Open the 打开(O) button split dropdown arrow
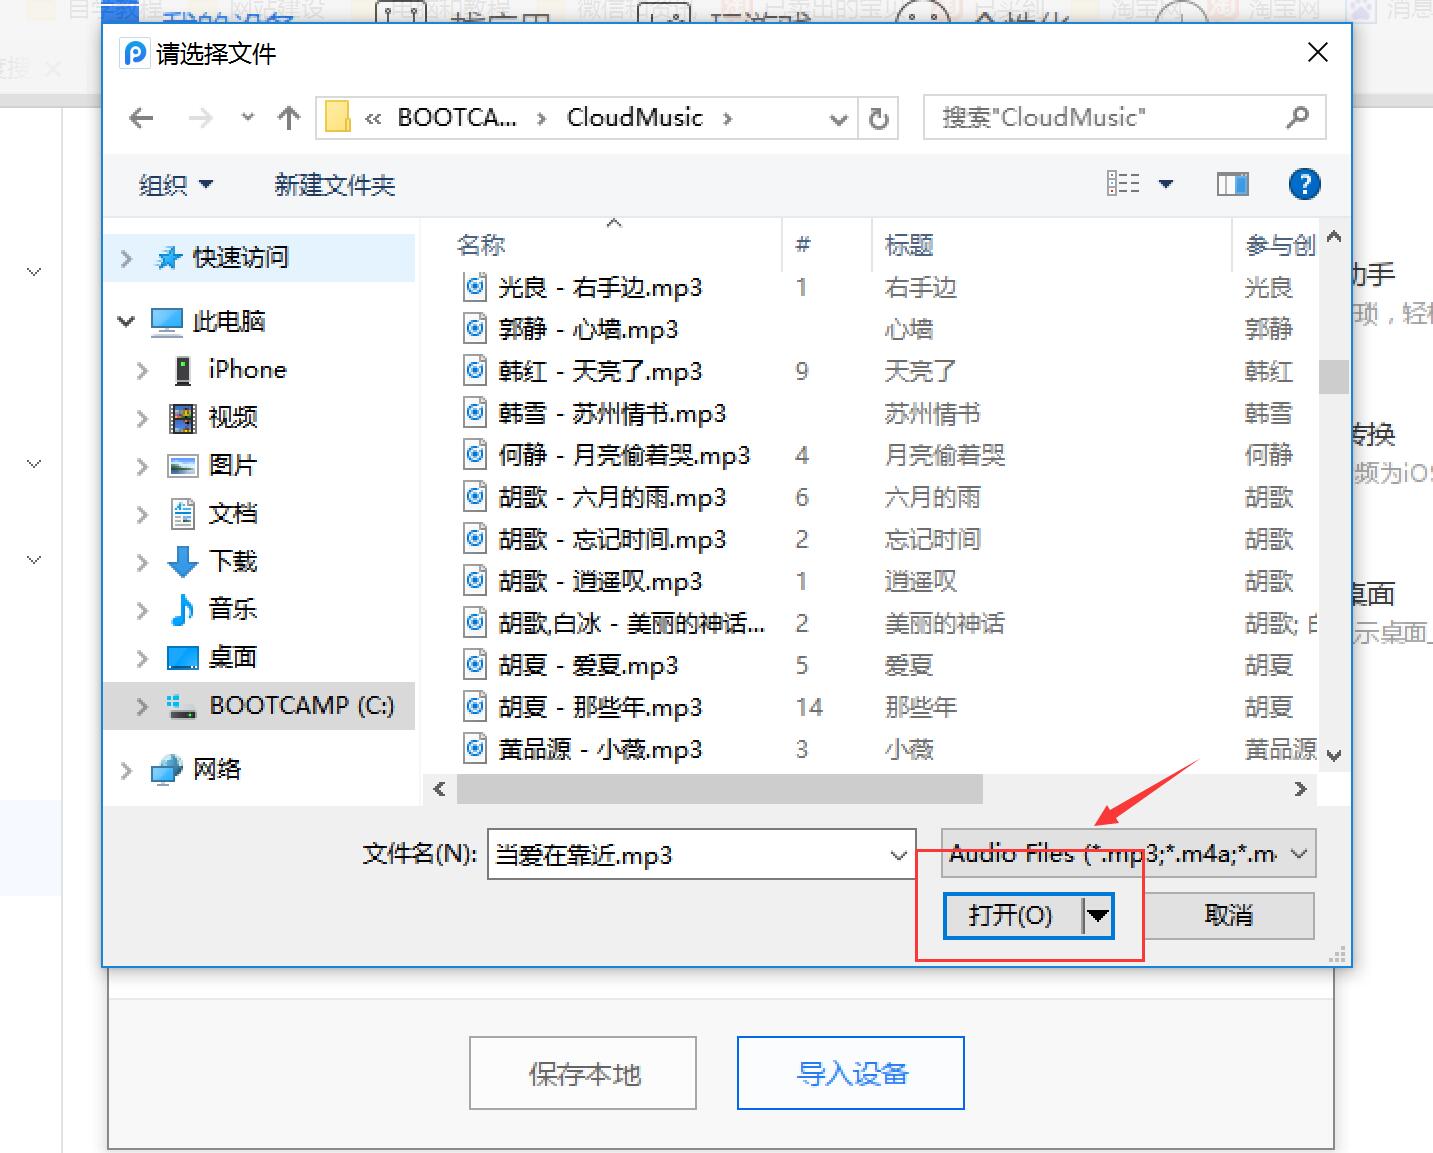Screen dimensions: 1433x1153 click(x=1098, y=915)
